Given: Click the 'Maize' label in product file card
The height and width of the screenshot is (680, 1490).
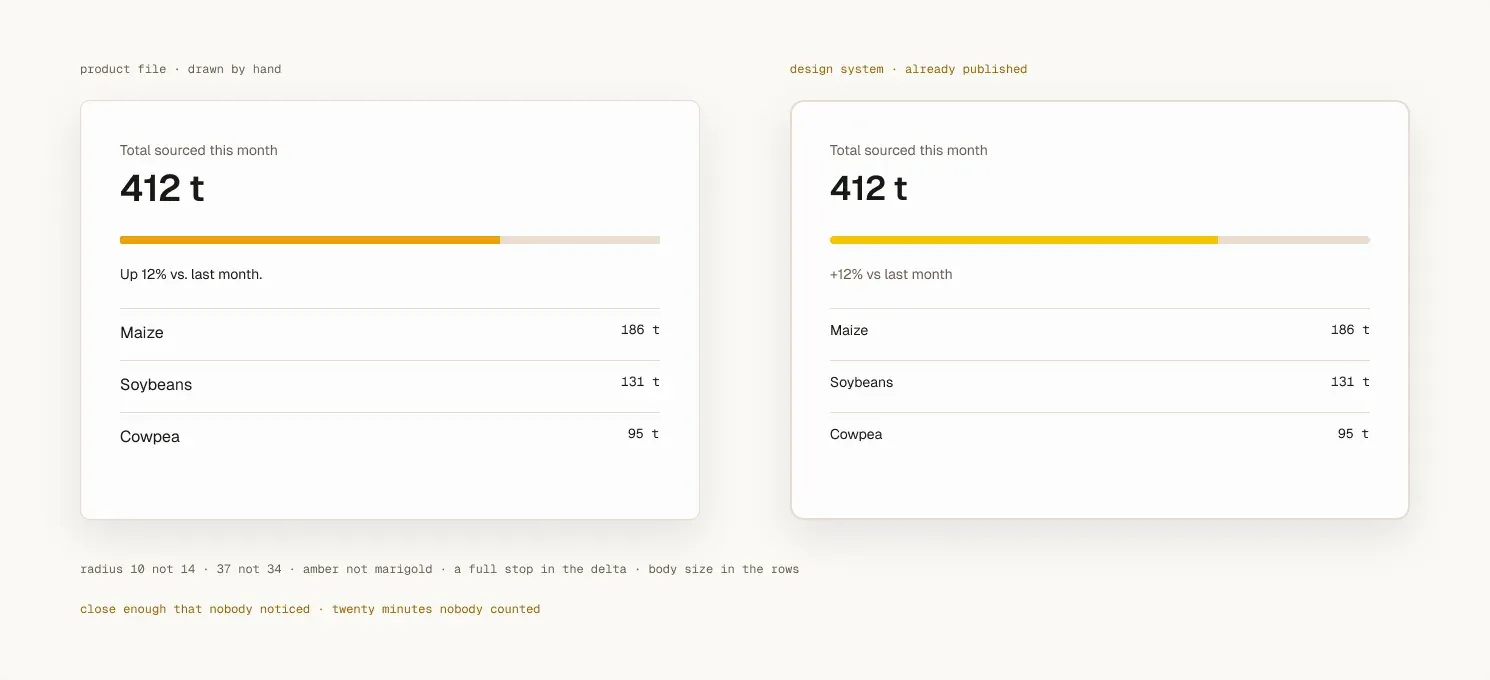Looking at the screenshot, I should (x=142, y=333).
